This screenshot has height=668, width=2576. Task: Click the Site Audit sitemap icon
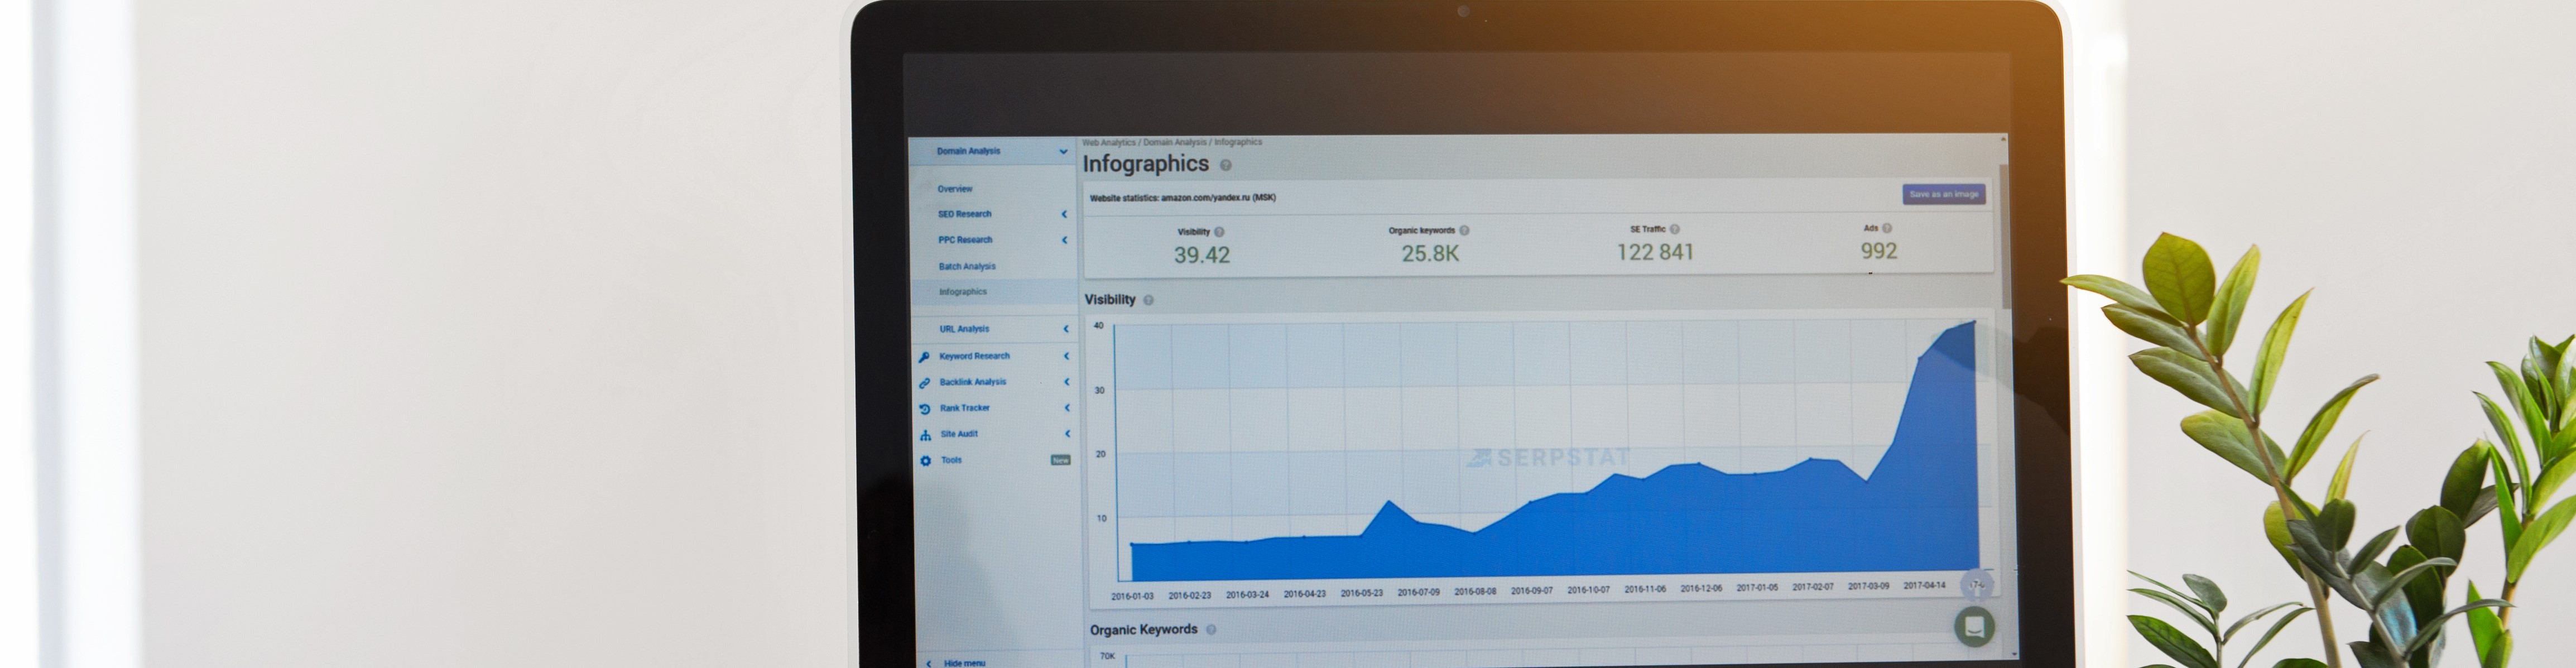[926, 435]
